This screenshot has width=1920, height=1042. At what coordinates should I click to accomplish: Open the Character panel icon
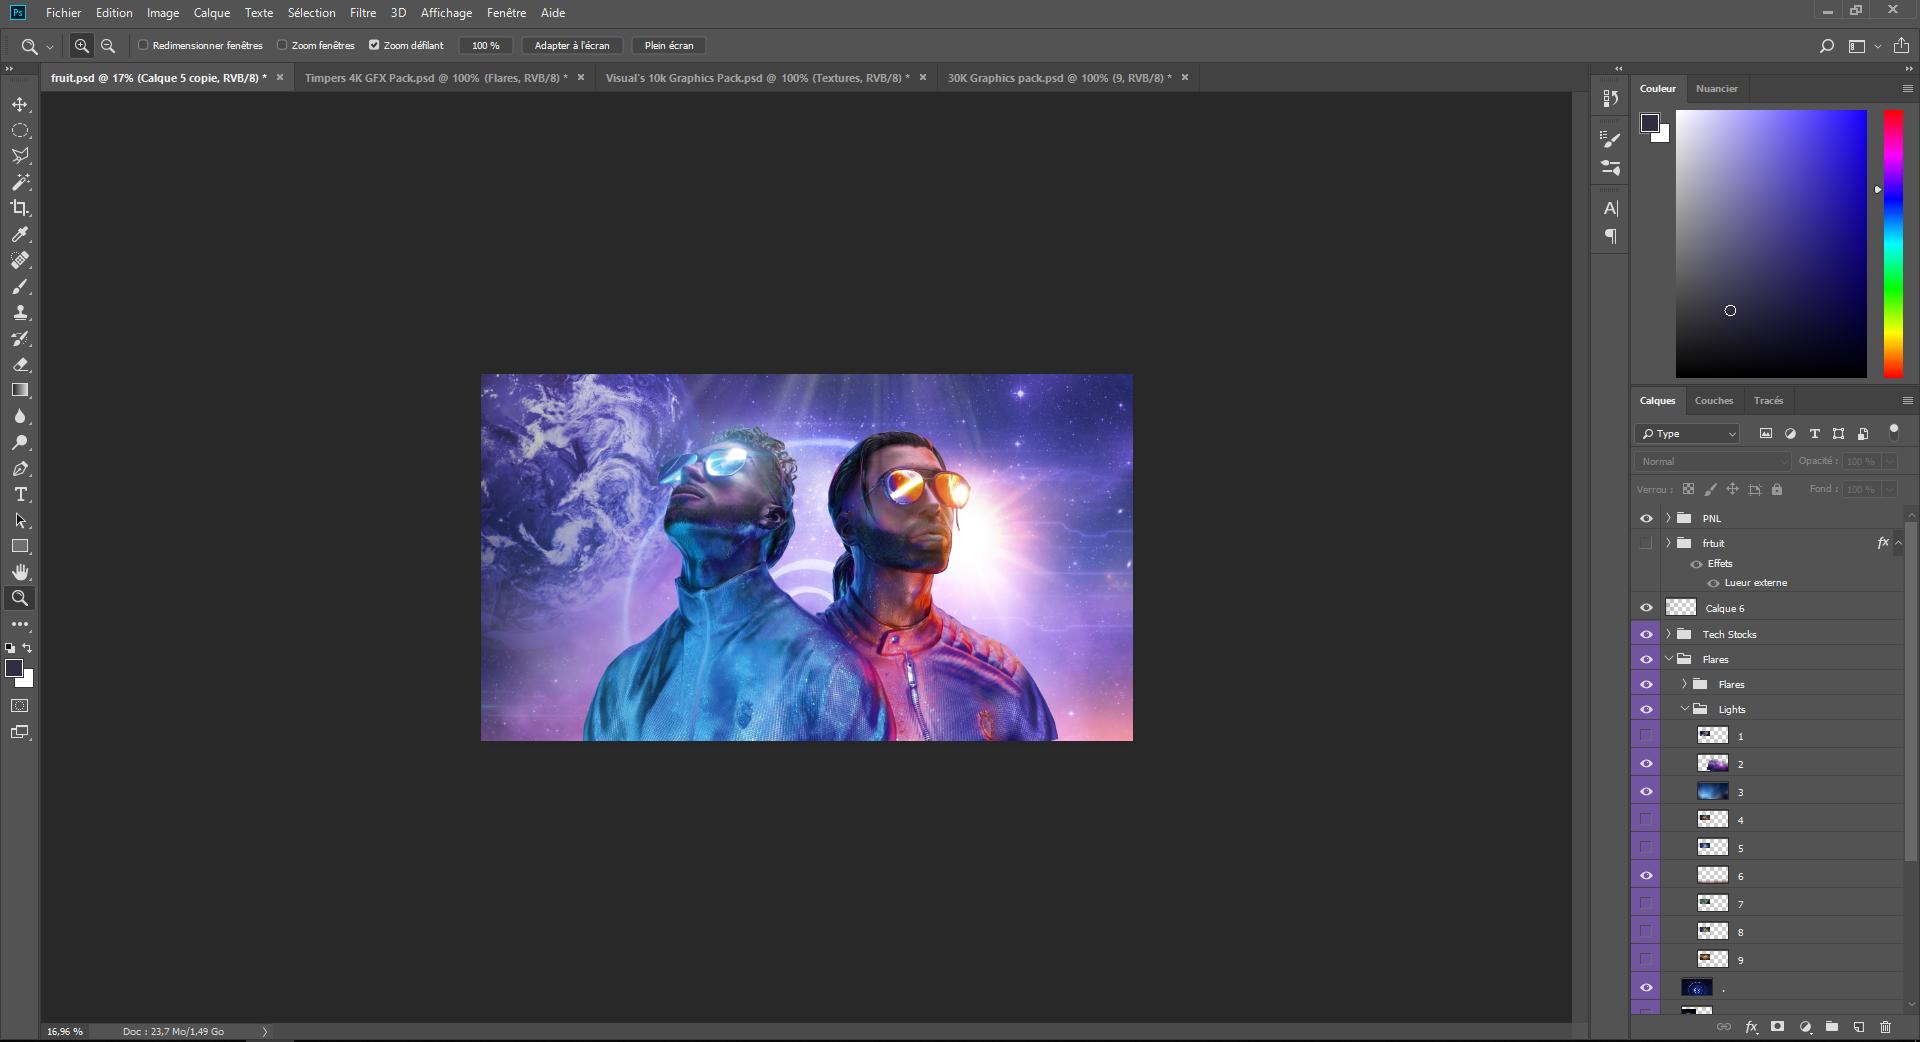coord(1610,208)
